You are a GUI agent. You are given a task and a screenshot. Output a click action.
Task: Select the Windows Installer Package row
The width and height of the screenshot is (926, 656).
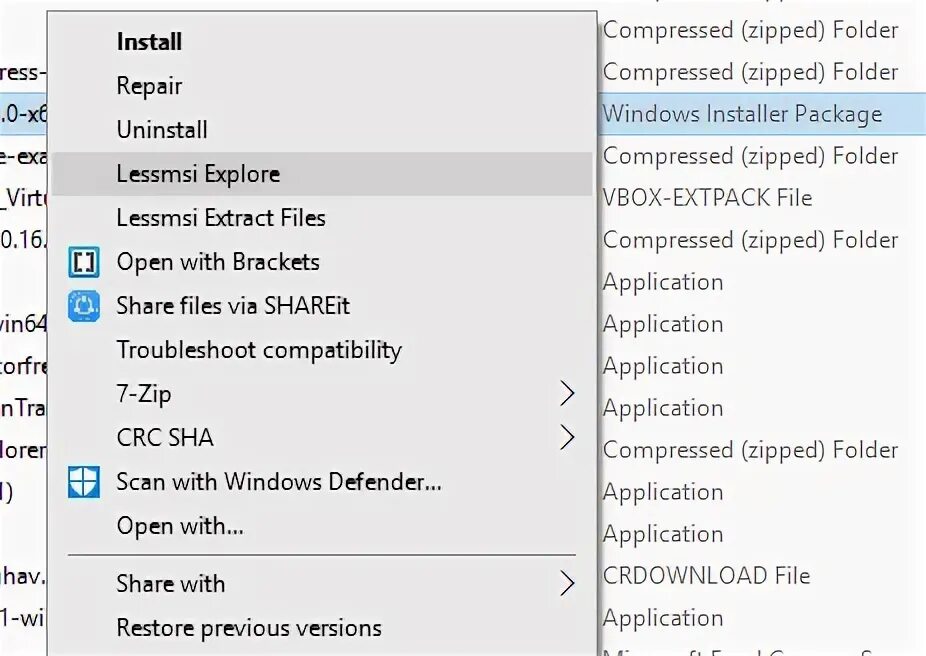[x=742, y=114]
